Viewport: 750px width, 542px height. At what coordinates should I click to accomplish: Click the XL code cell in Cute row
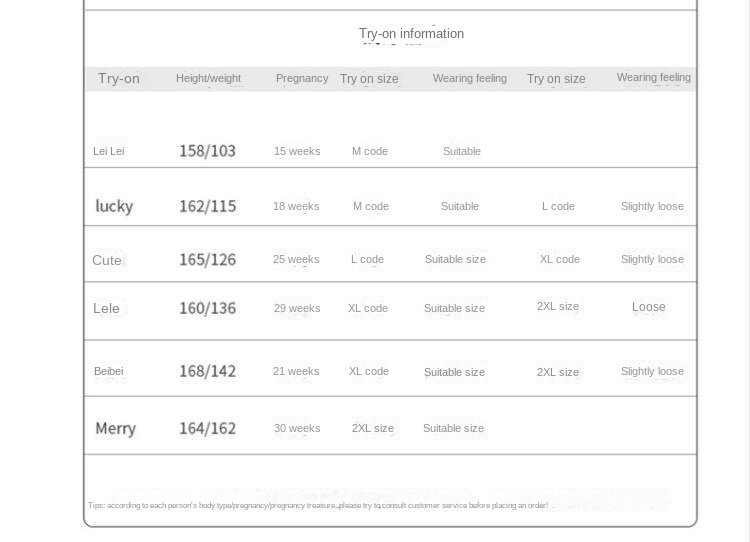click(x=559, y=259)
